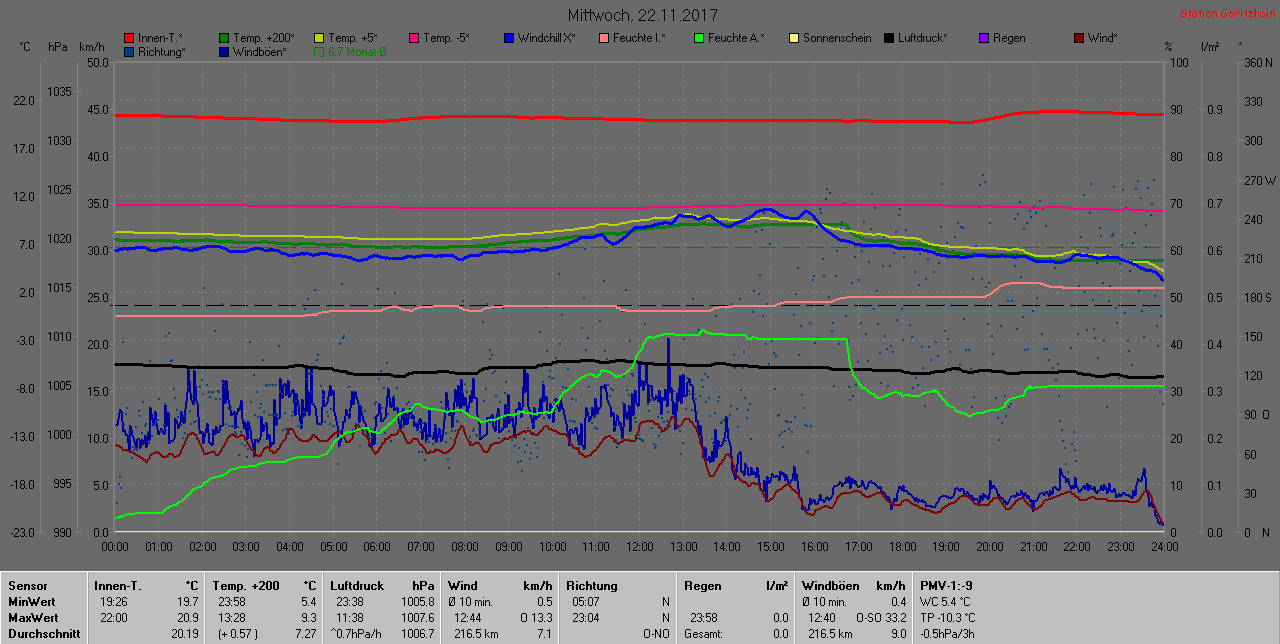Toggle the 6.7 Monat-Ø legend box
This screenshot has width=1280, height=644.
(319, 51)
